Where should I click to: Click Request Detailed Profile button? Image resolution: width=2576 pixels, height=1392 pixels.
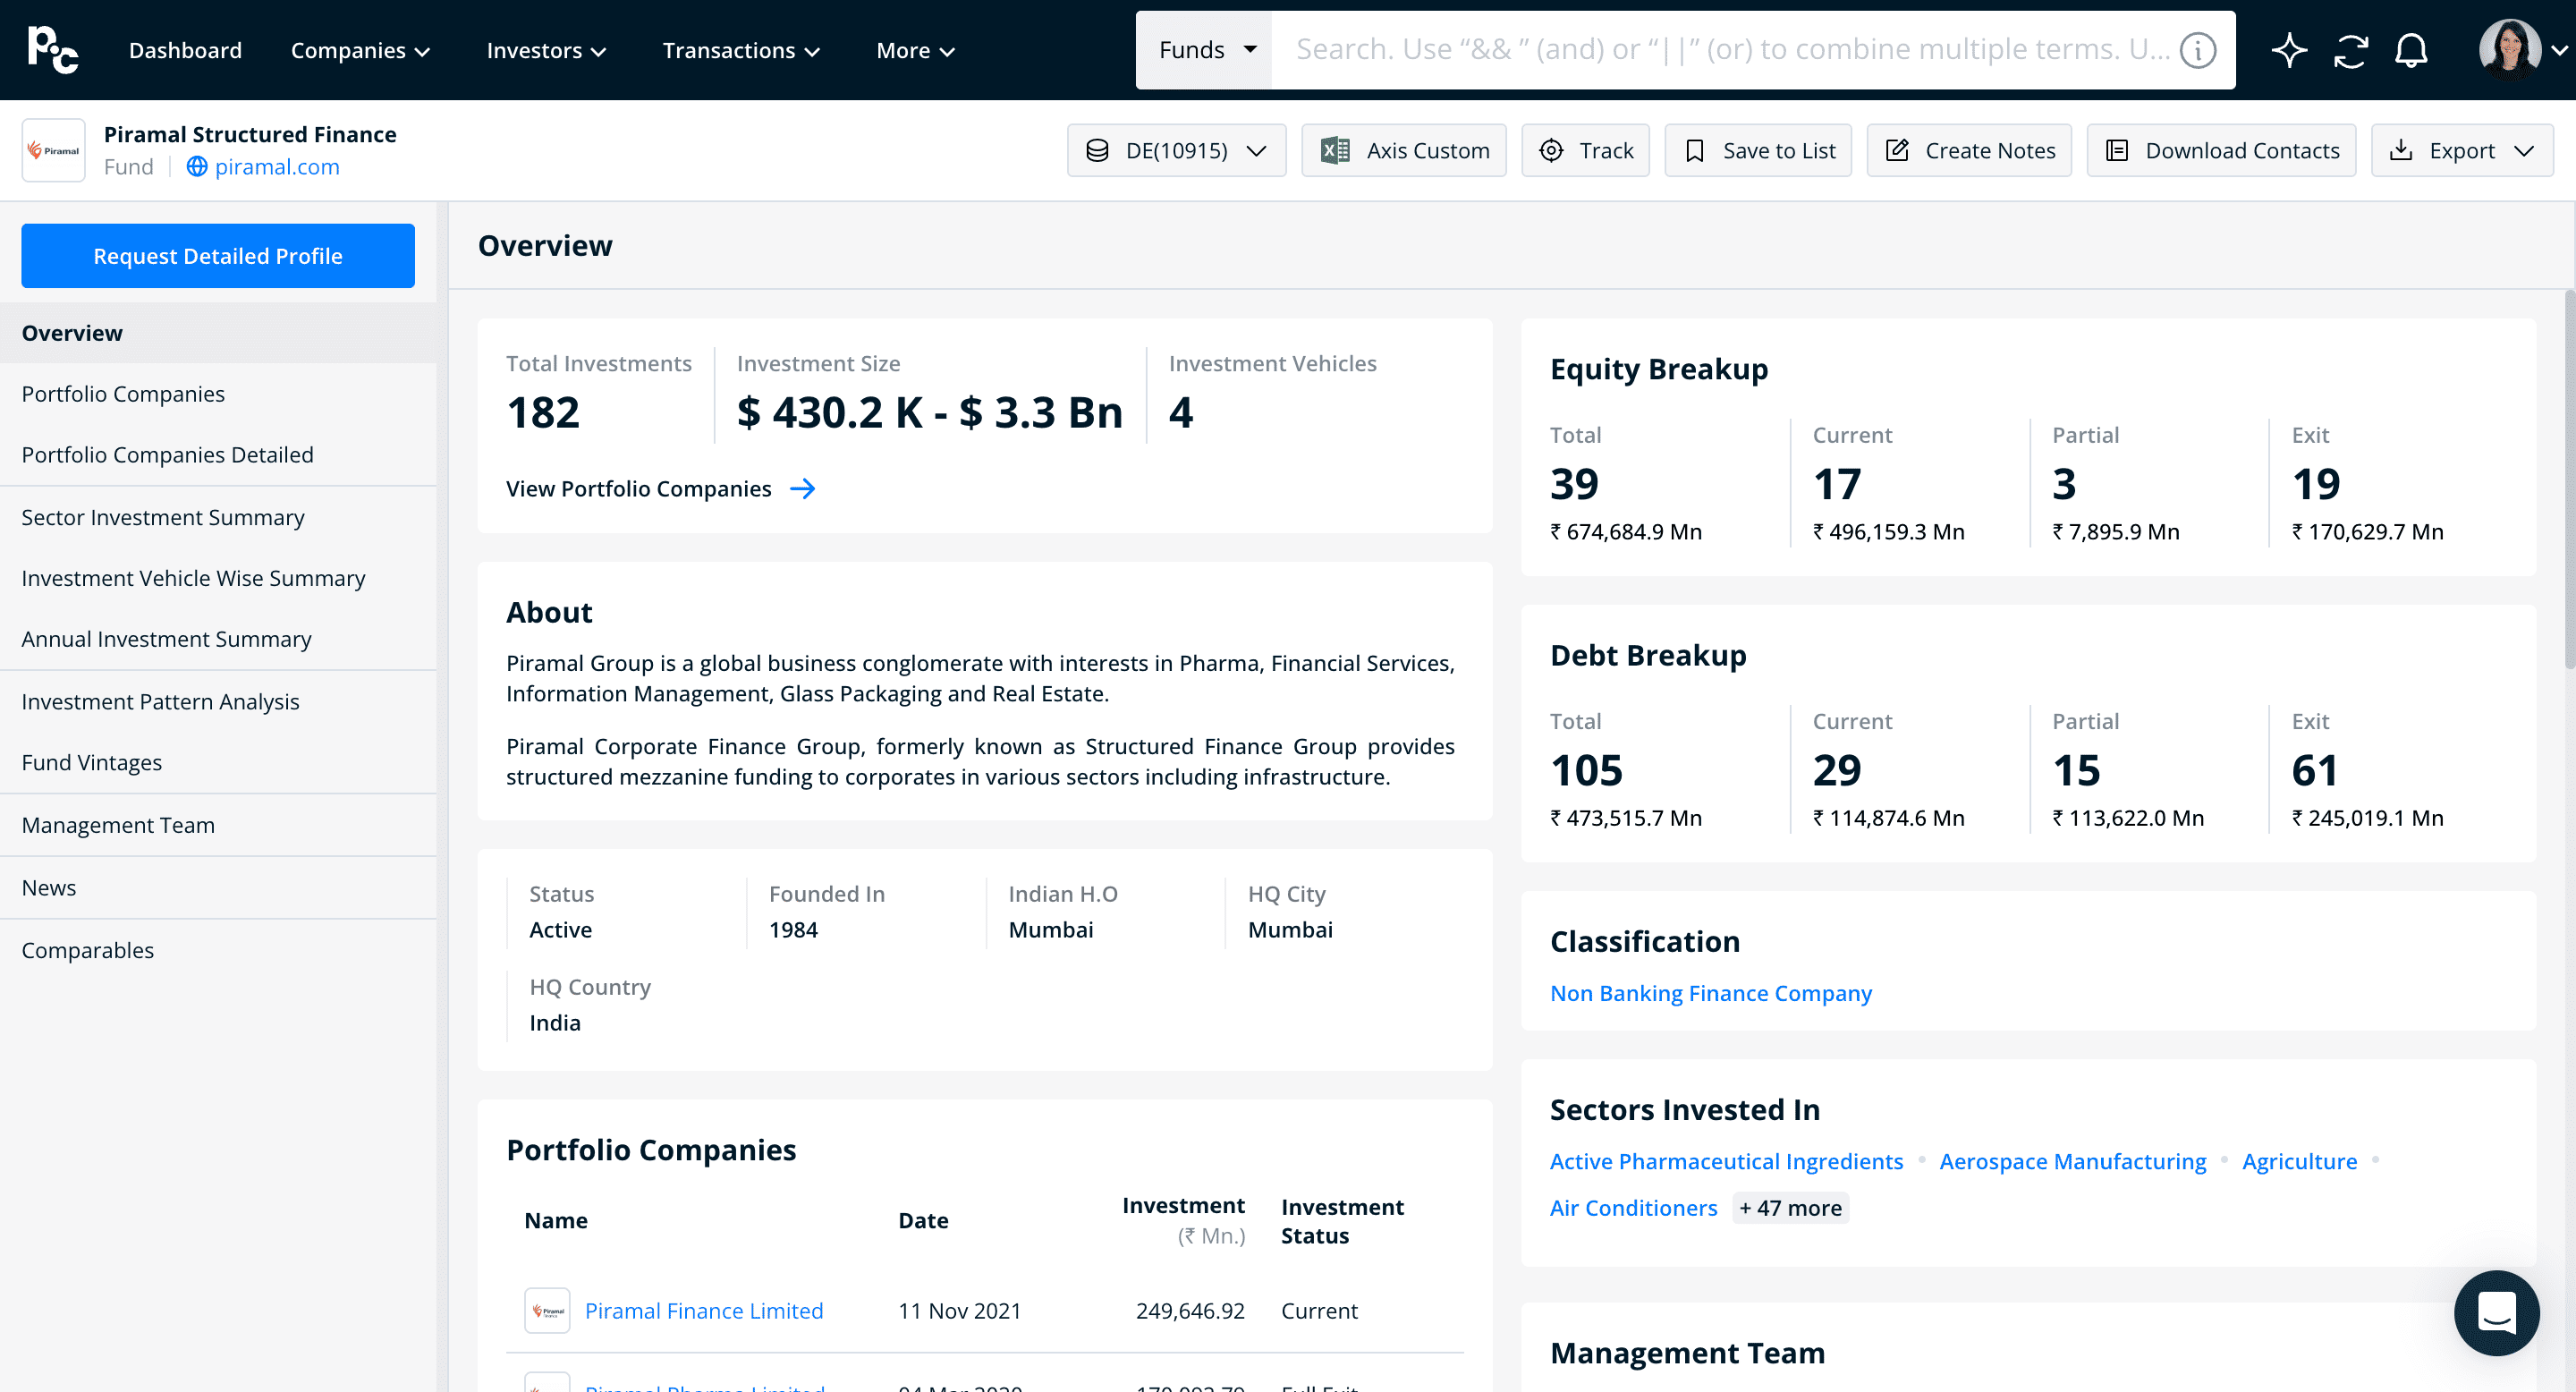(x=218, y=256)
